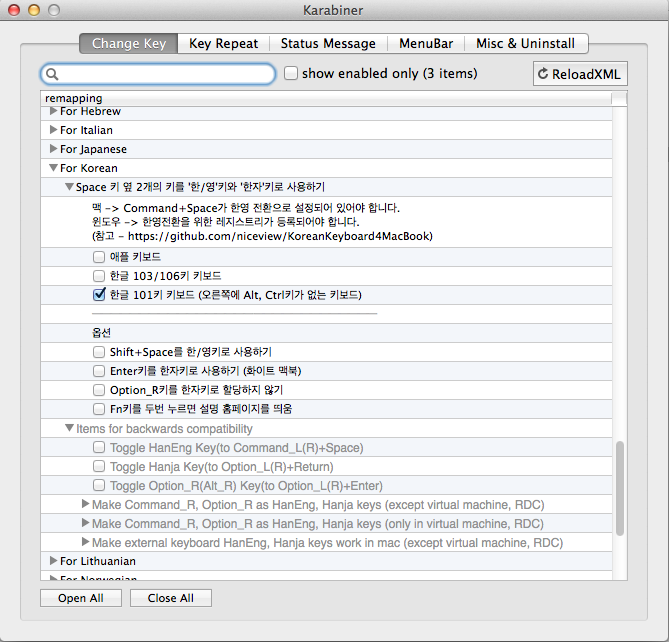The width and height of the screenshot is (669, 642).
Task: Enable Shift+Space를 한/영키로 사용하기 checkbox
Action: coord(99,352)
